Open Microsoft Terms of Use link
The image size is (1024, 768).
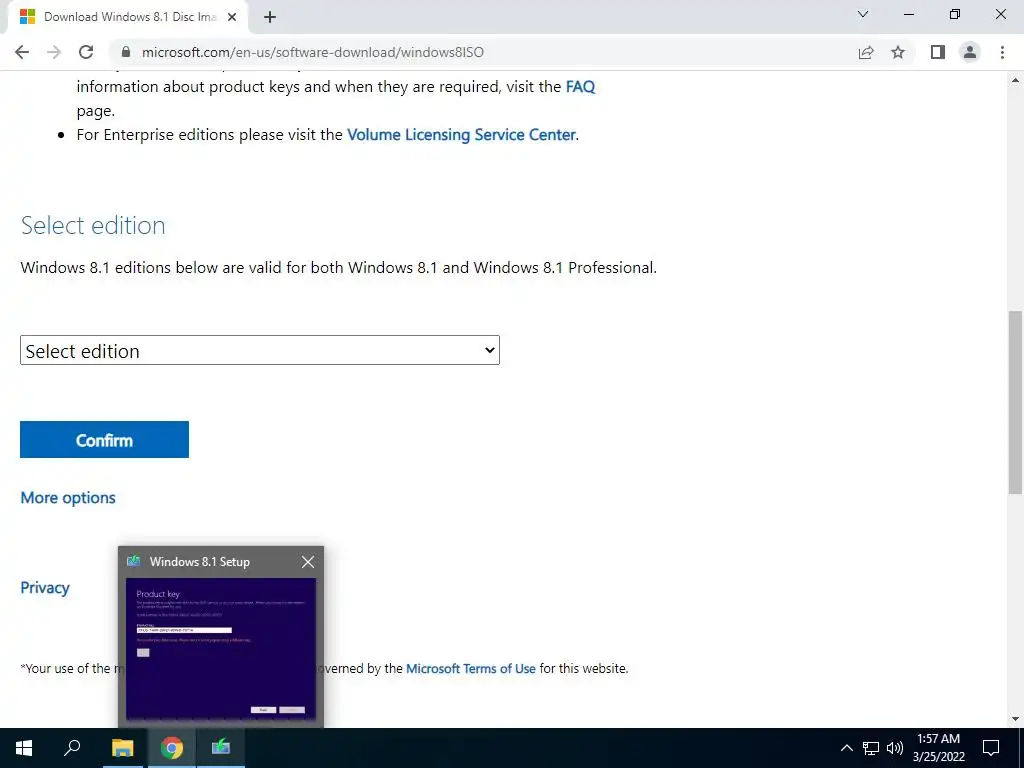(x=471, y=669)
